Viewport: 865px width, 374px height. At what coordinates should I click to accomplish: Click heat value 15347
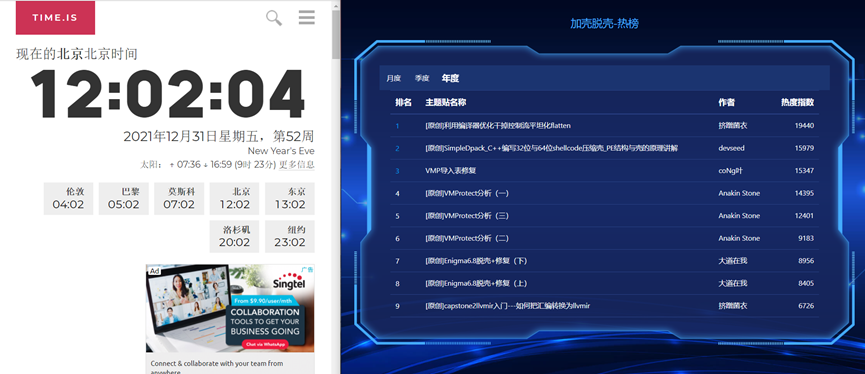(804, 171)
